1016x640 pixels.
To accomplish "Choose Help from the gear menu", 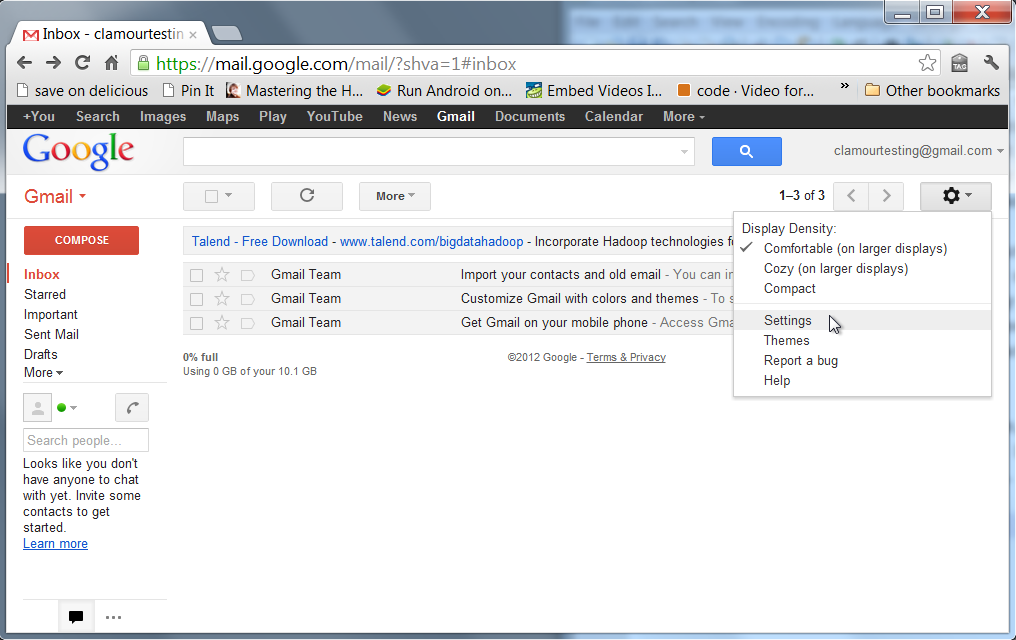I will 777,381.
